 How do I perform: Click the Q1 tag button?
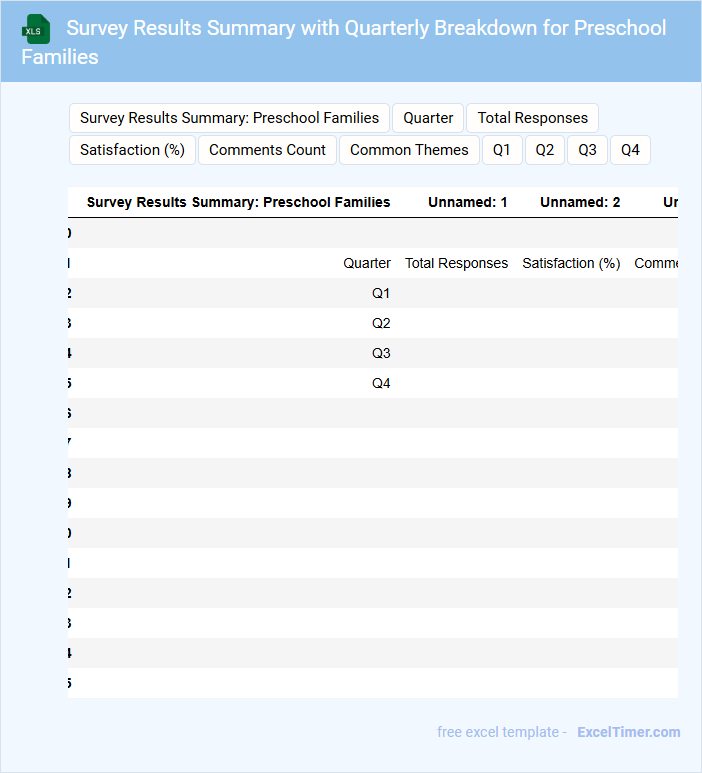pos(501,150)
